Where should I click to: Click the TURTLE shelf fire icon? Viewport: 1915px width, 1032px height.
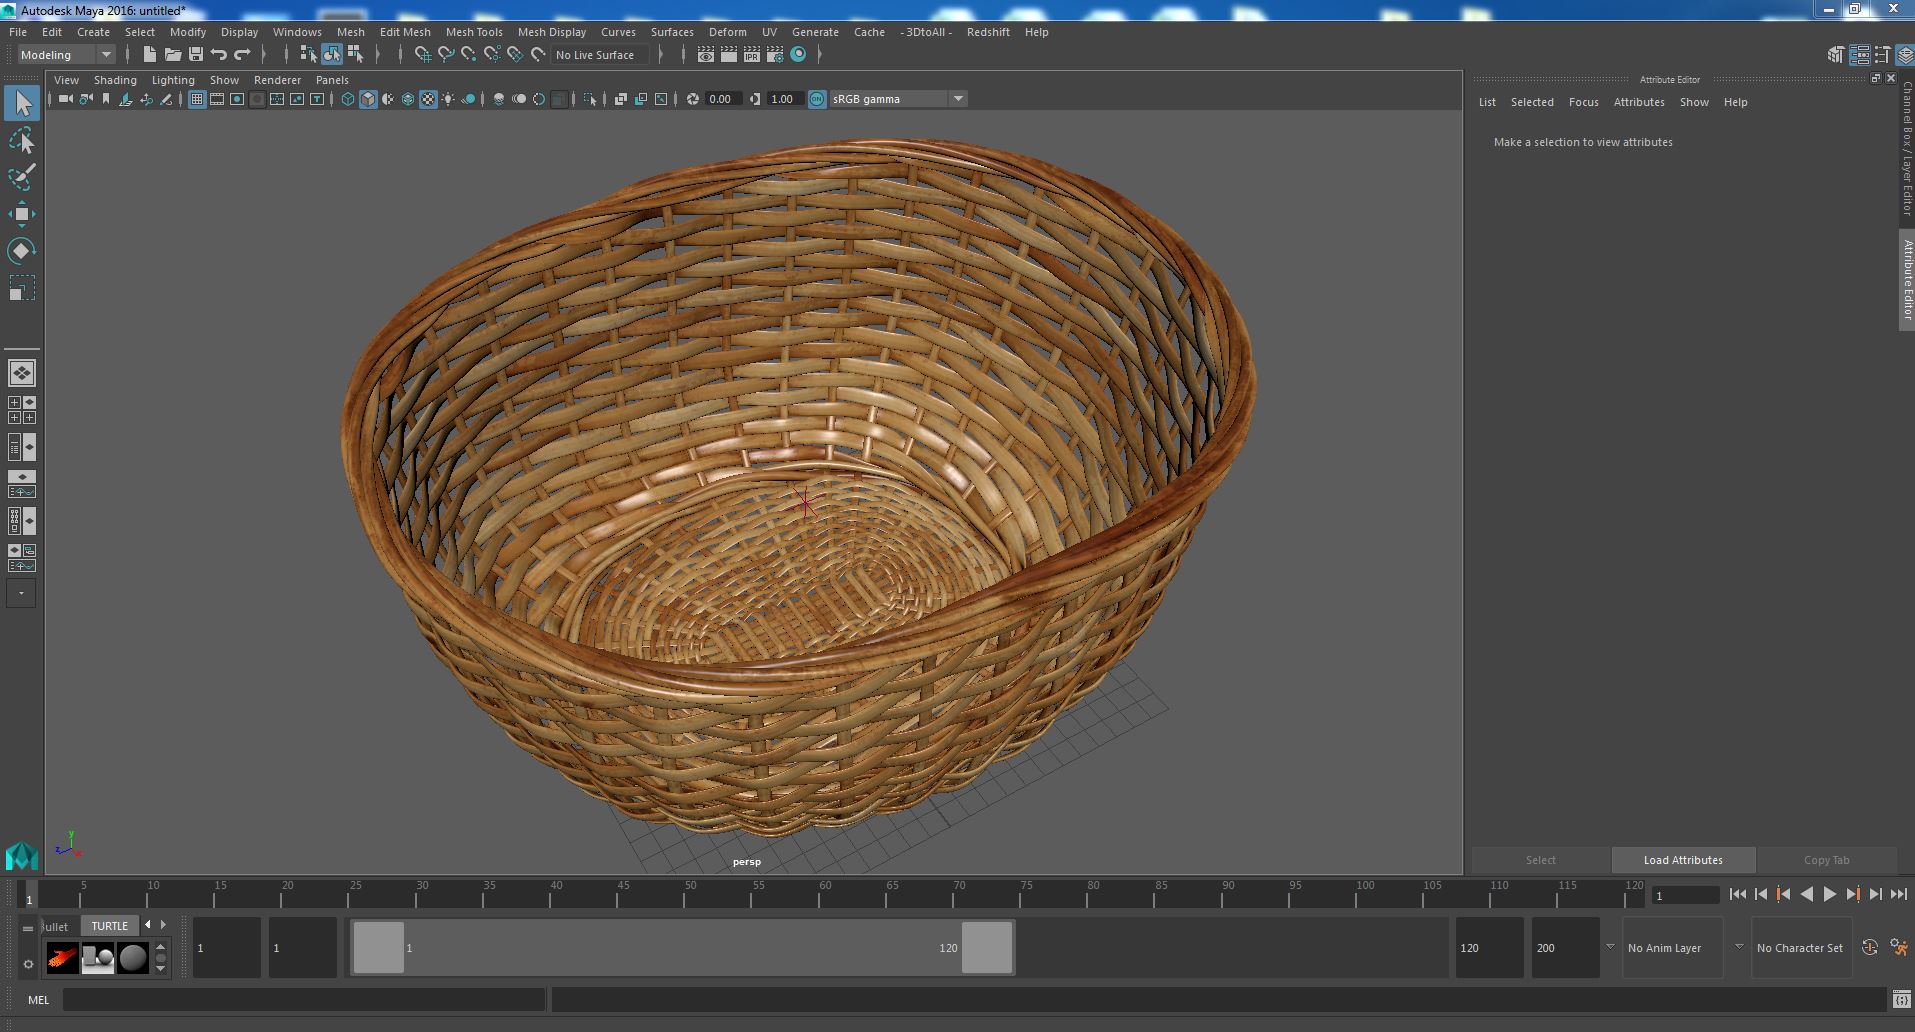point(62,958)
